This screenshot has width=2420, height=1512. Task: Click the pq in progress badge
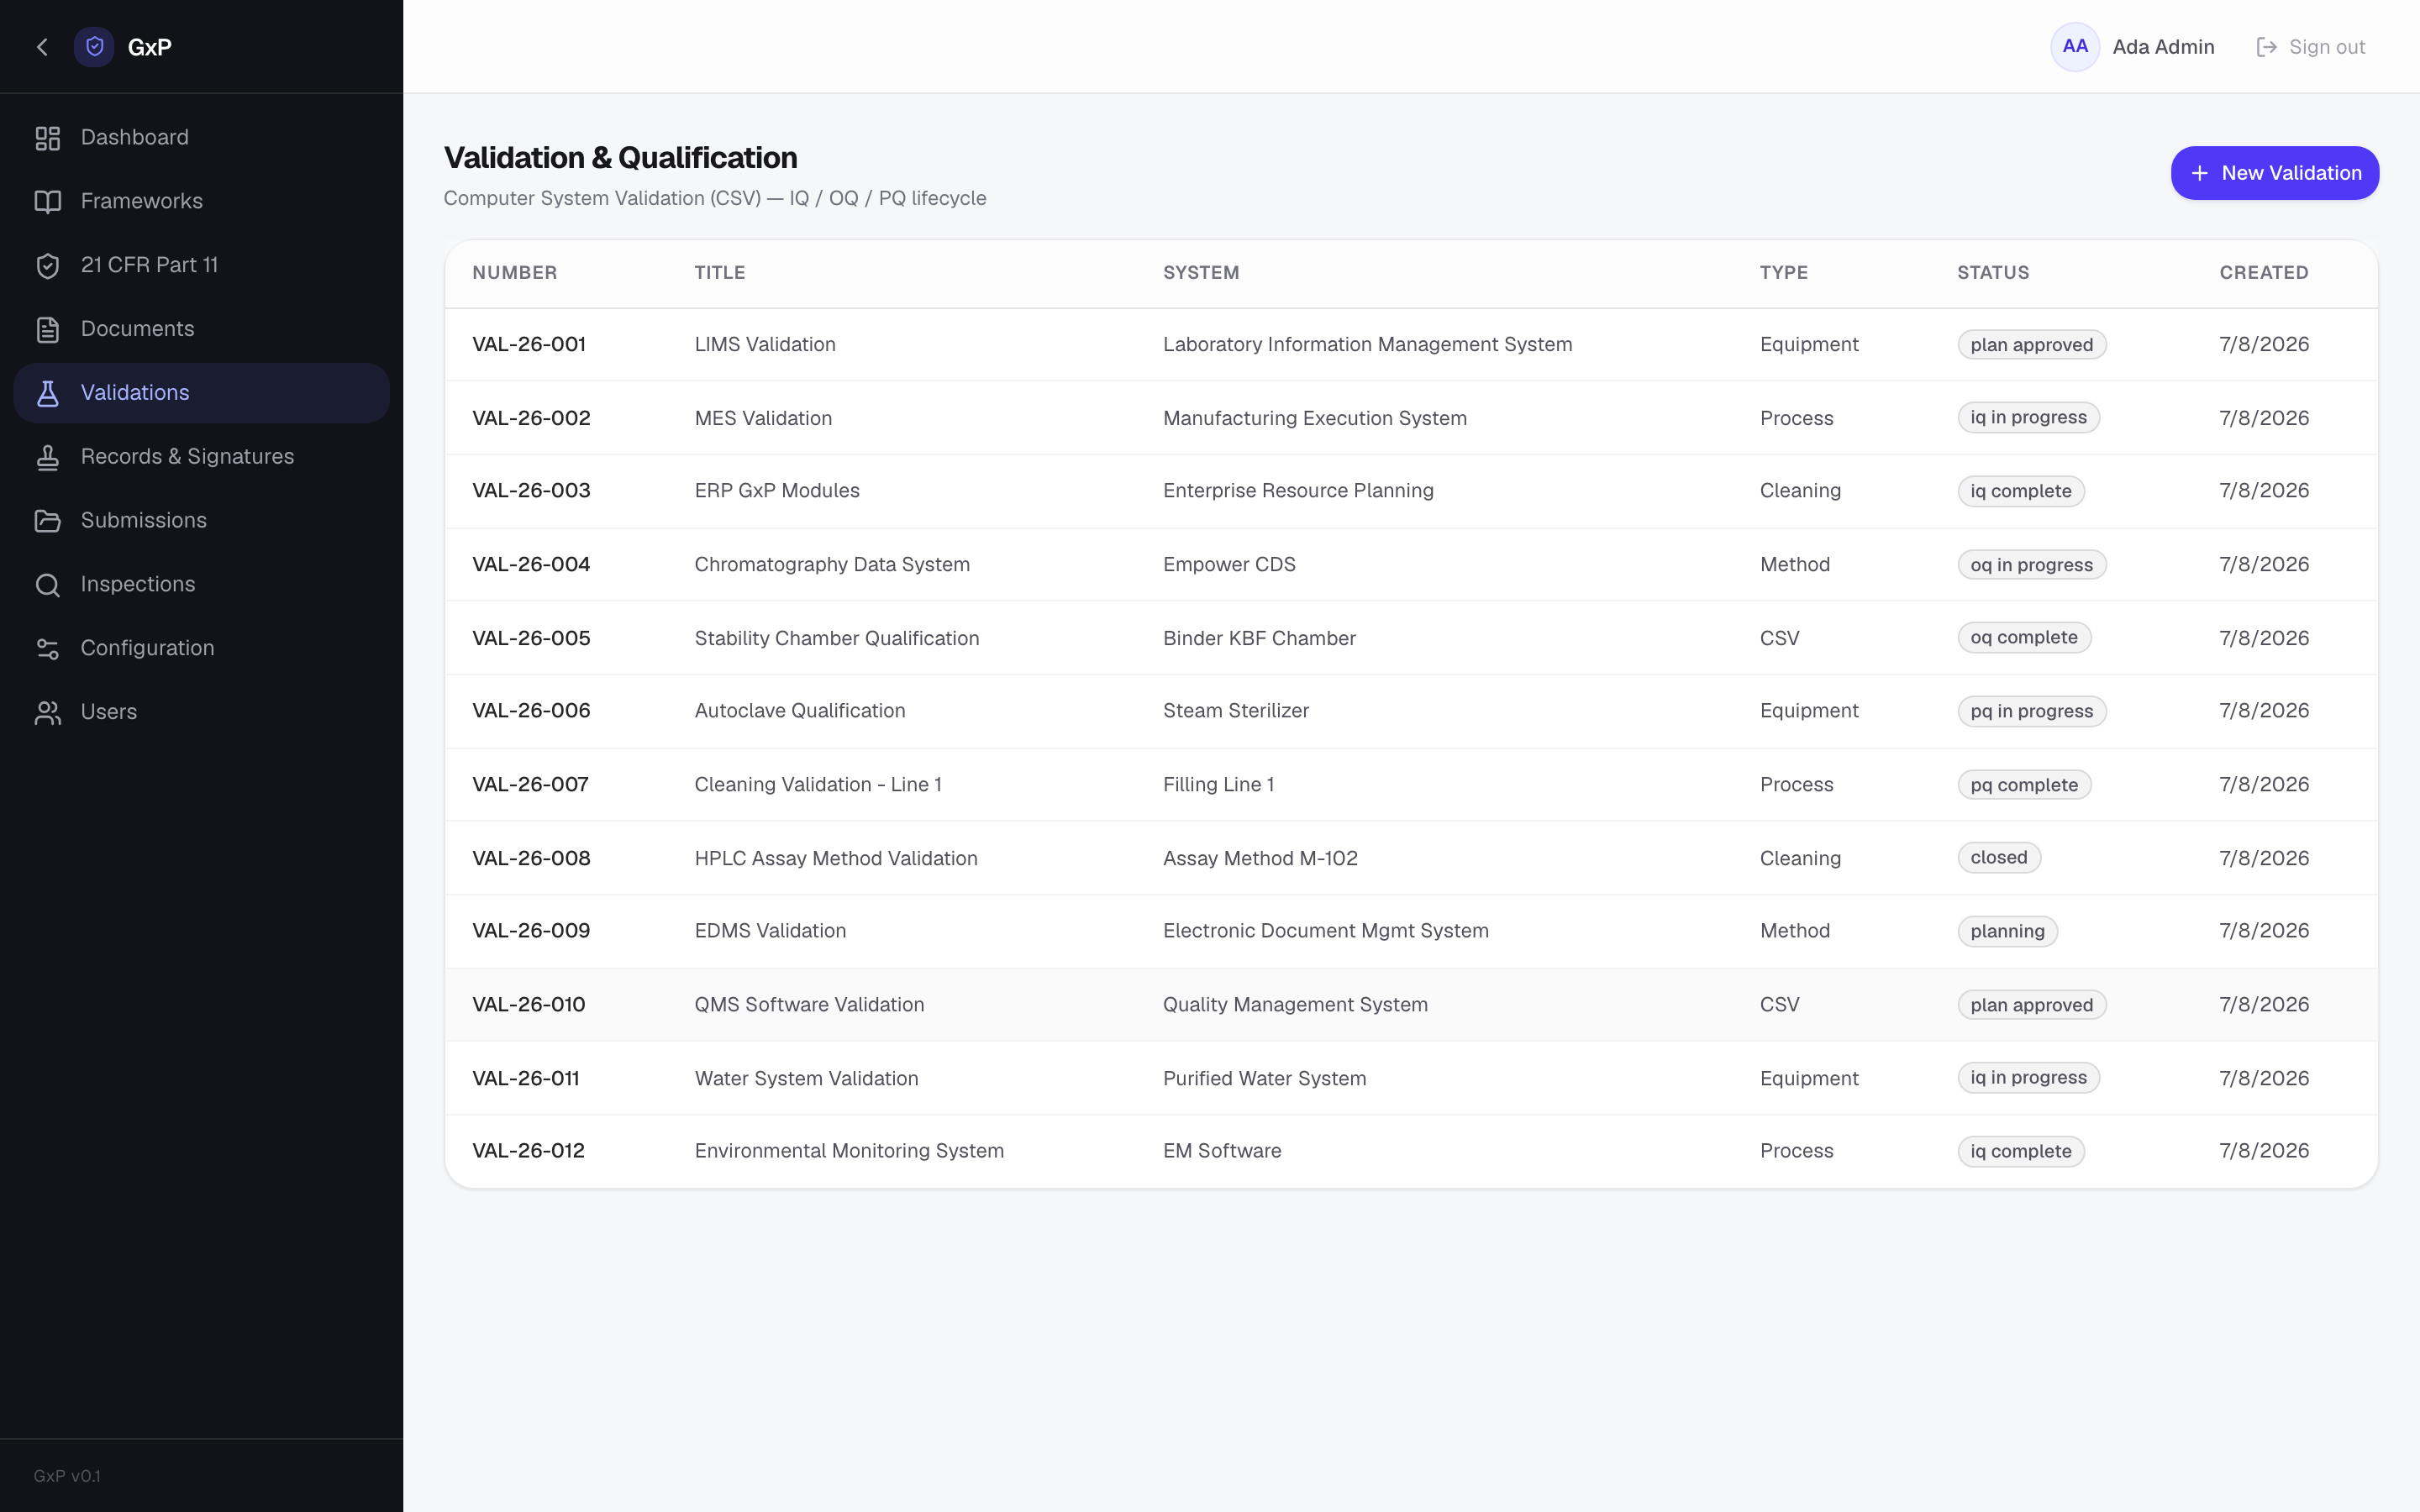(2031, 711)
